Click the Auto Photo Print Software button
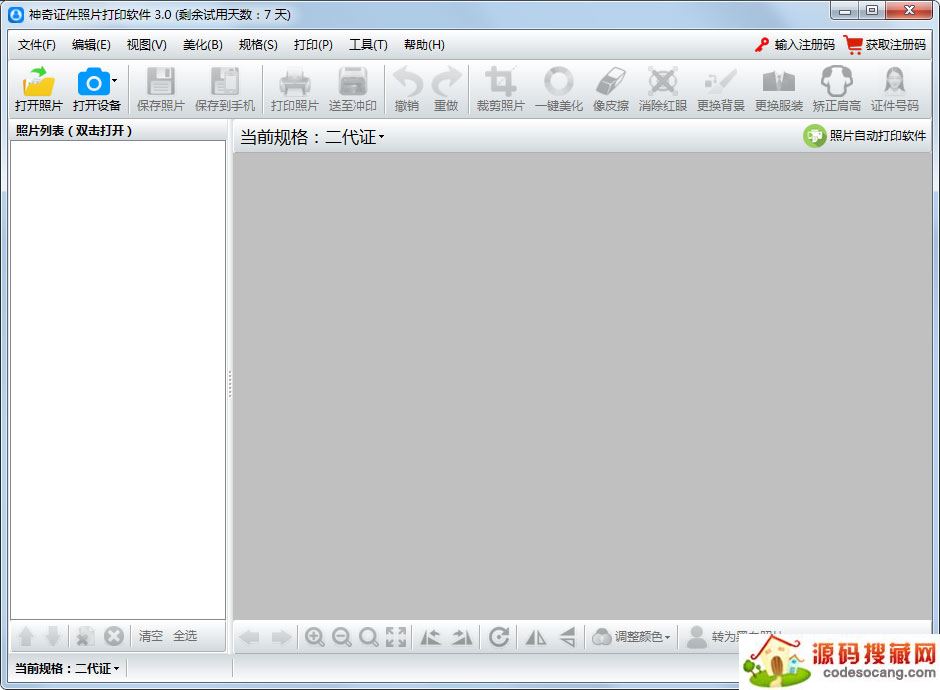Viewport: 940px width, 690px height. 866,136
